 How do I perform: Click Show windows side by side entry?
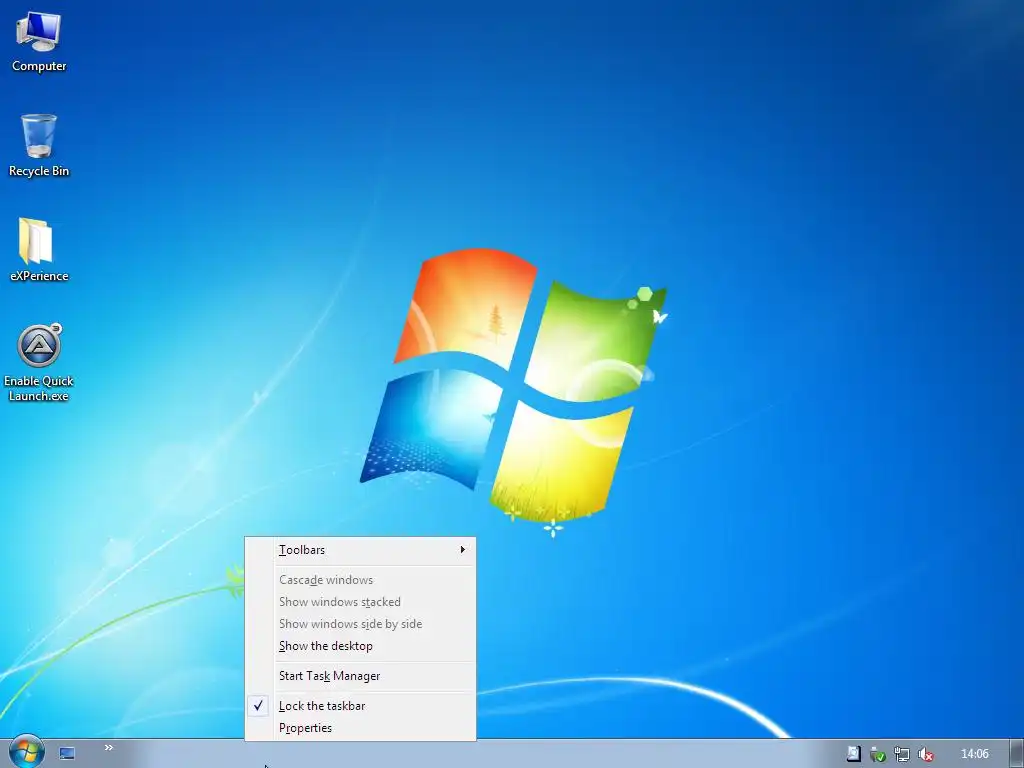coord(360,624)
